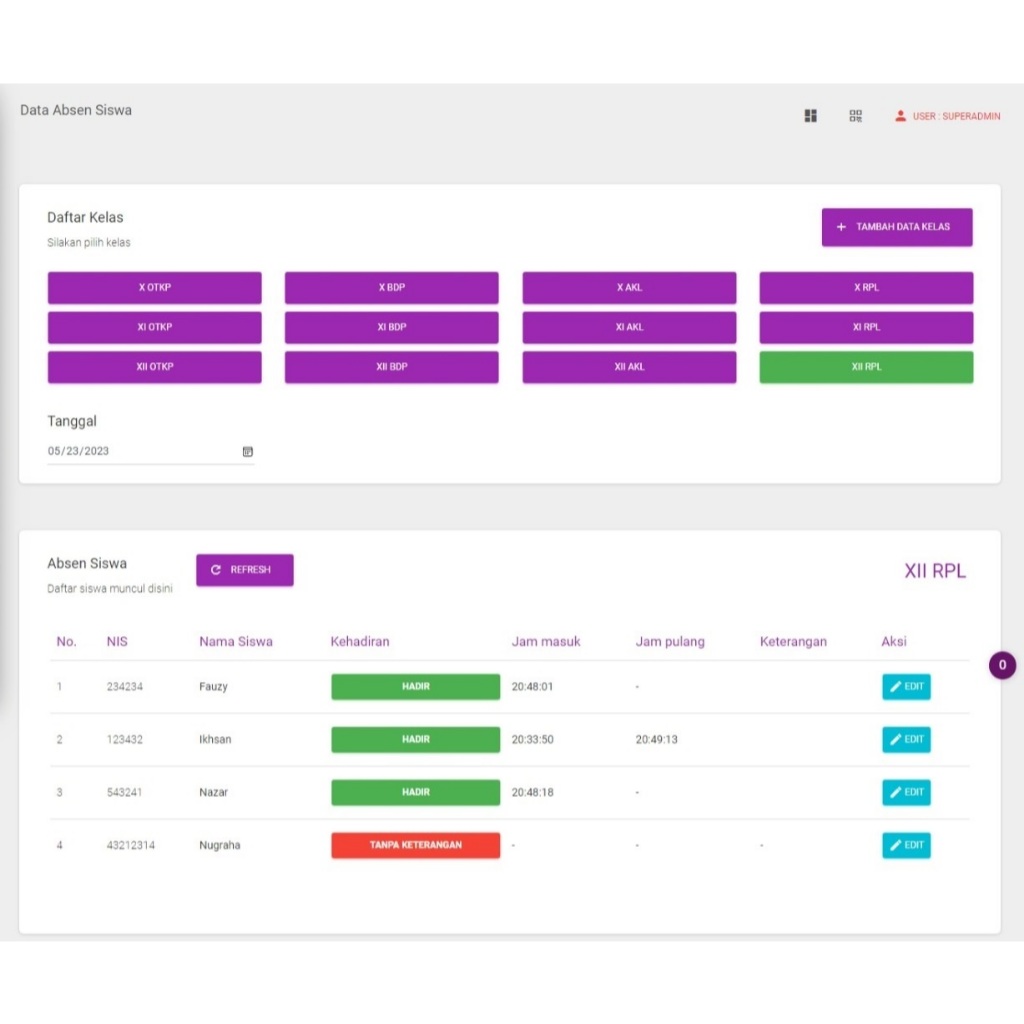Edit attendance row for Nugraha
This screenshot has height=1024, width=1024.
pyautogui.click(x=906, y=845)
